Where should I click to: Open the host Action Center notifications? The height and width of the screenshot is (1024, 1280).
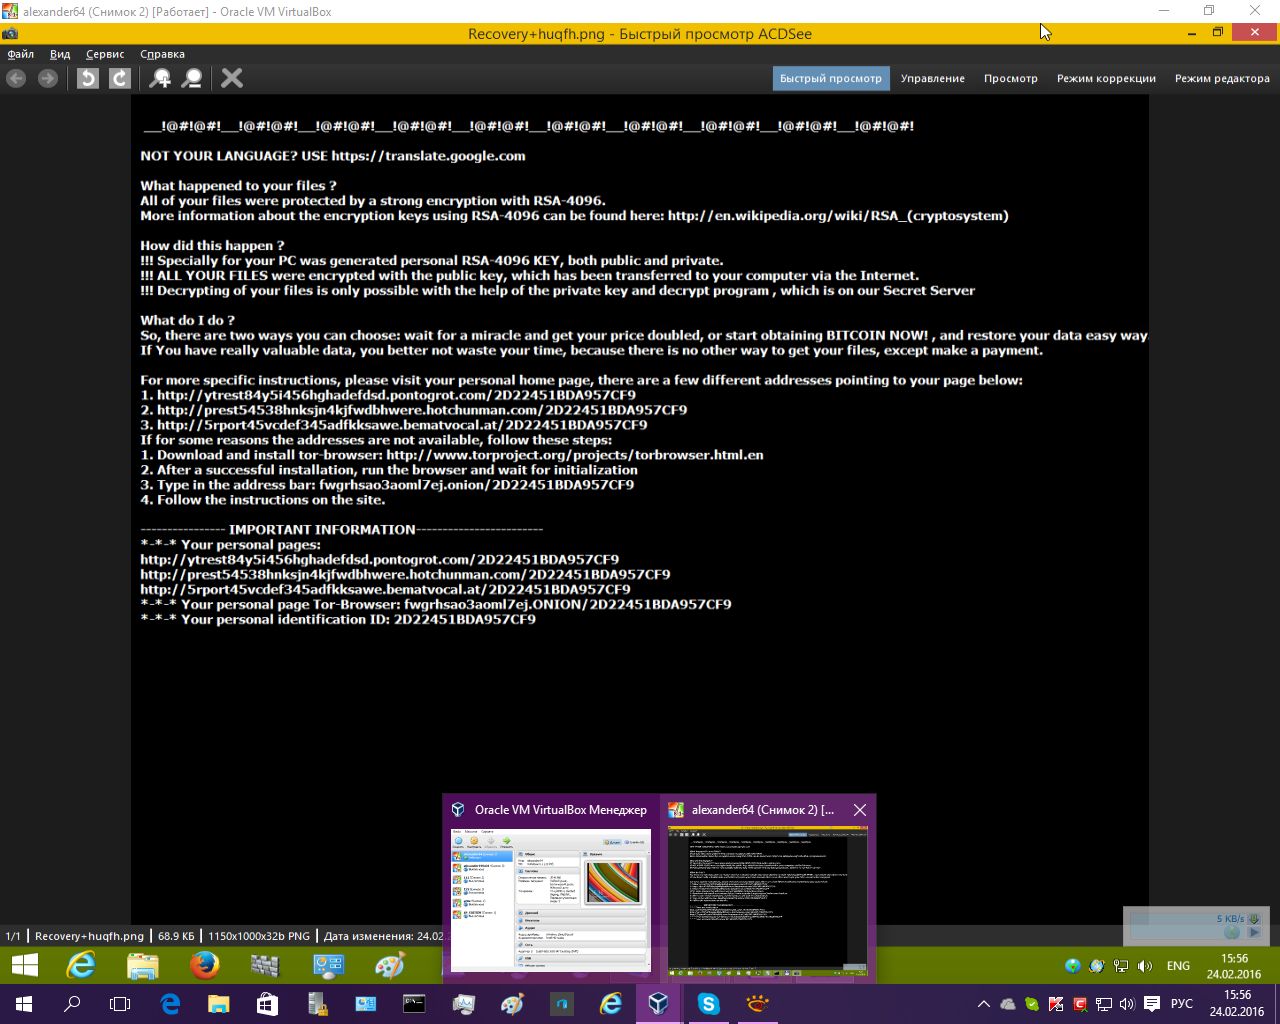1152,1004
